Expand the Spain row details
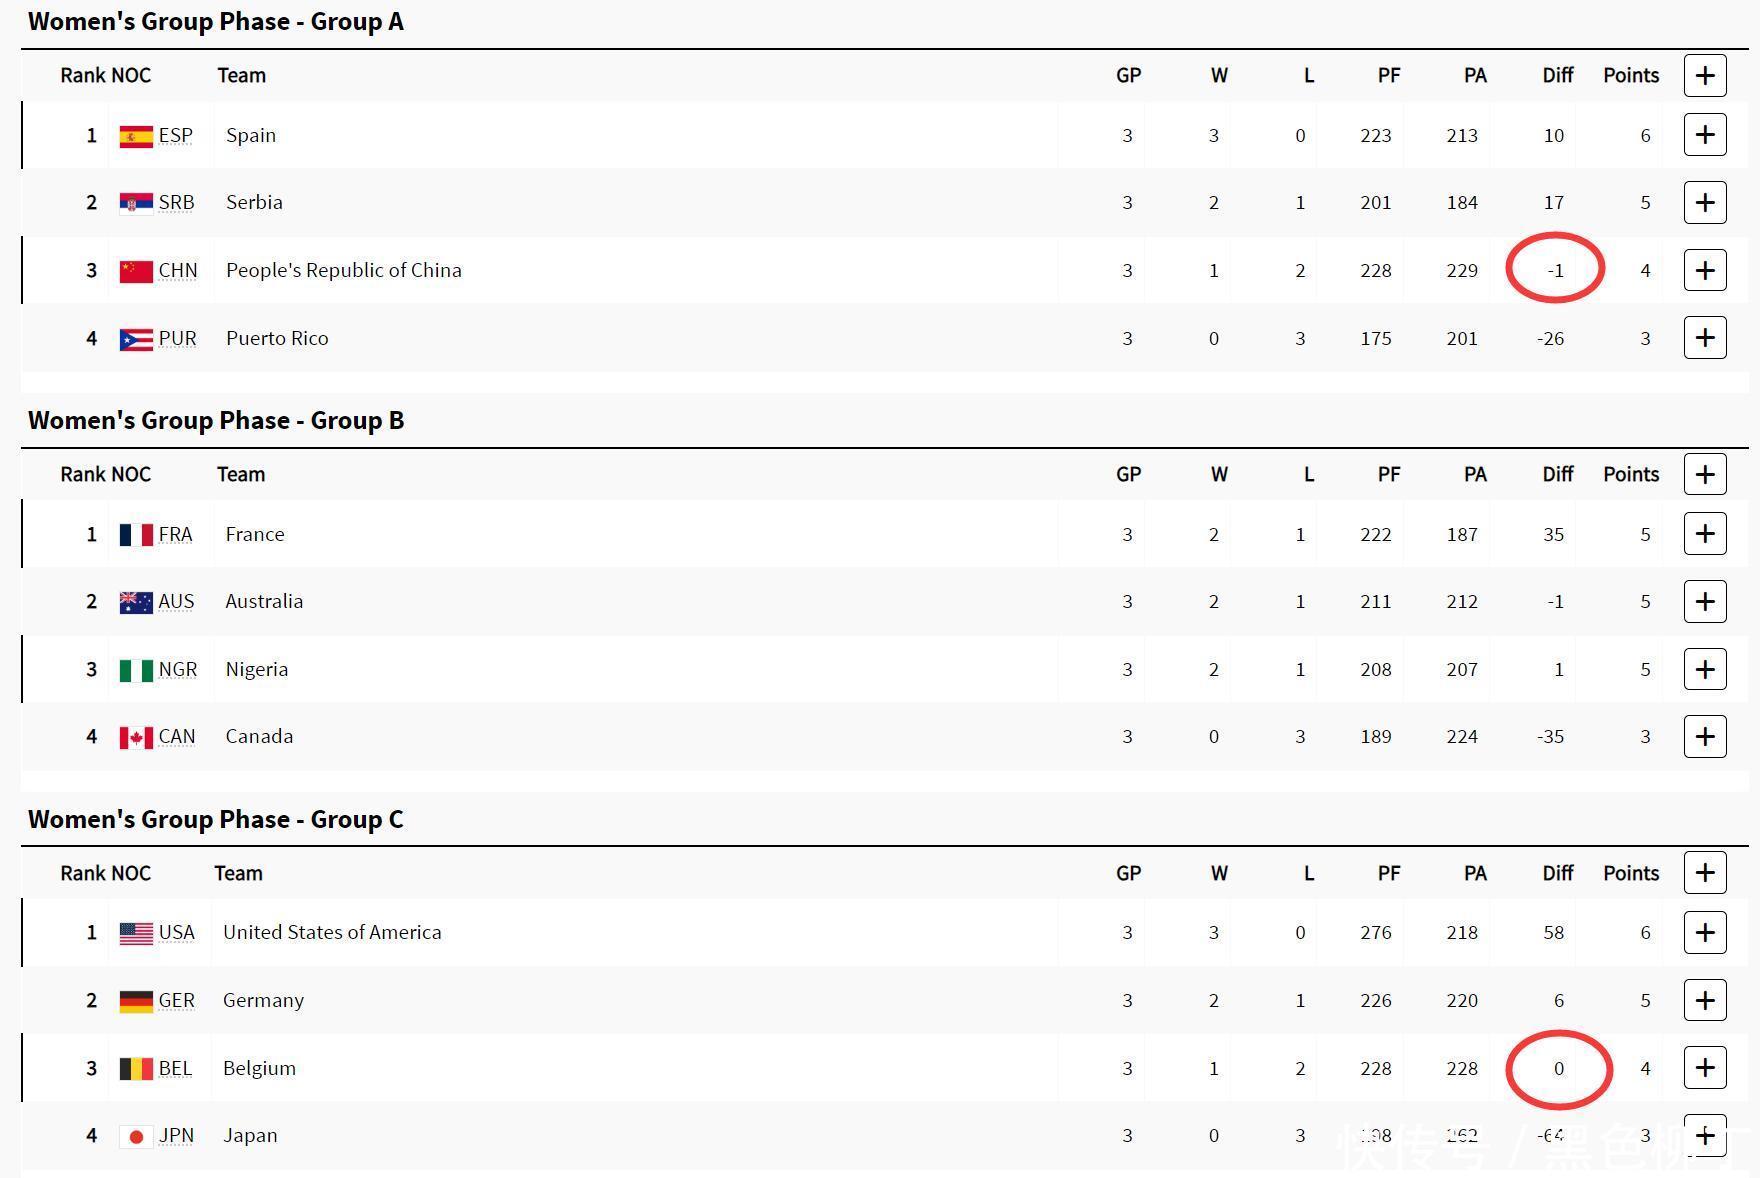 pyautogui.click(x=1705, y=135)
